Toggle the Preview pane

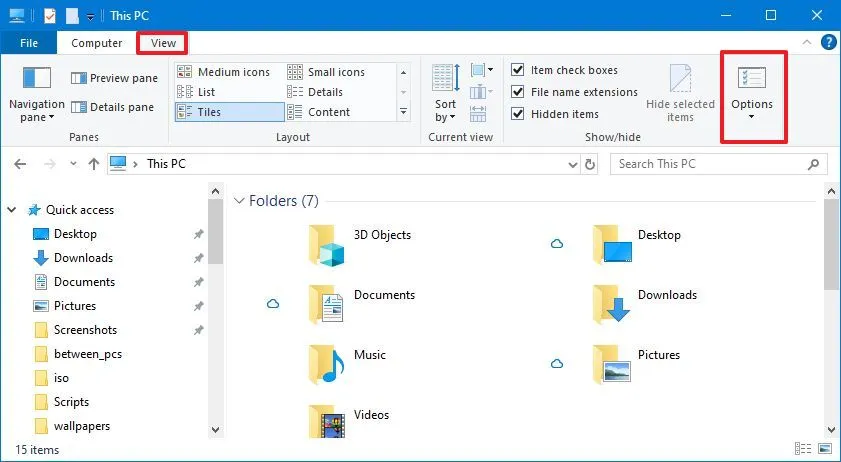pos(114,78)
